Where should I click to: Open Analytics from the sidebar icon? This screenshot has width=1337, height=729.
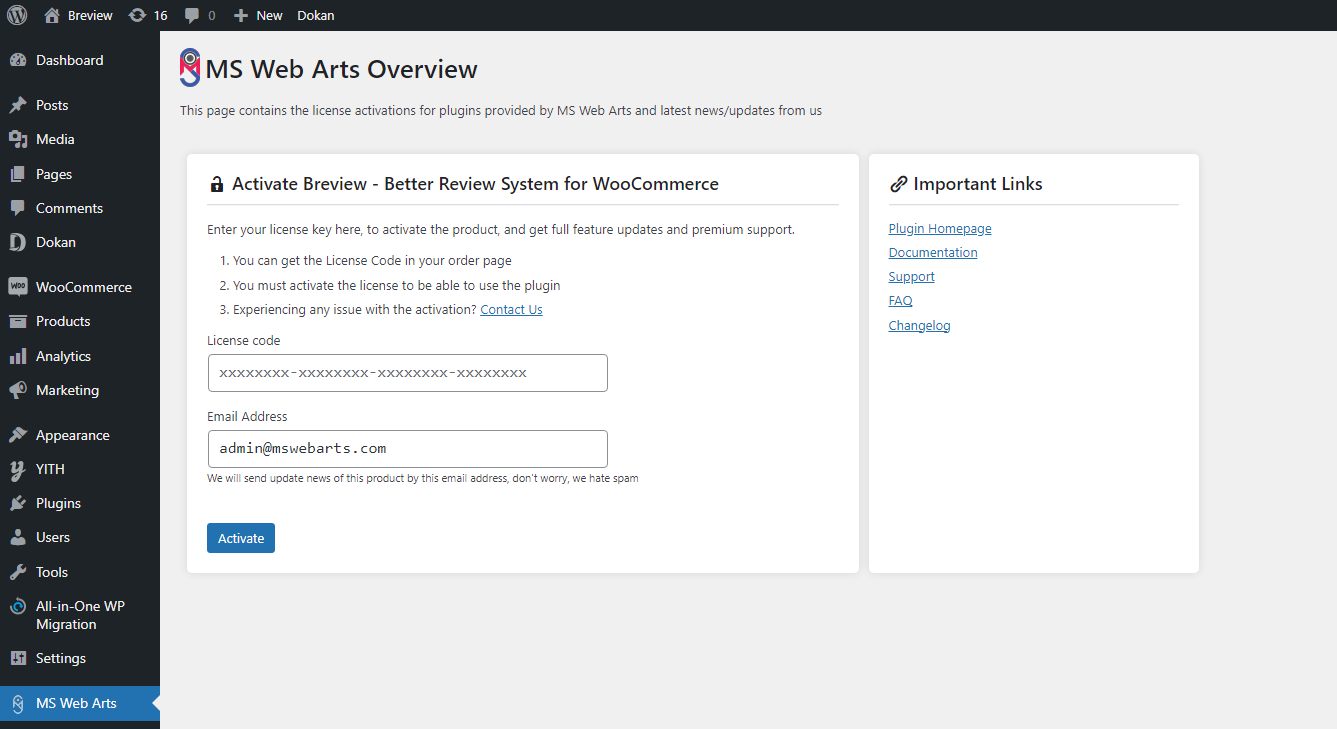coord(18,355)
